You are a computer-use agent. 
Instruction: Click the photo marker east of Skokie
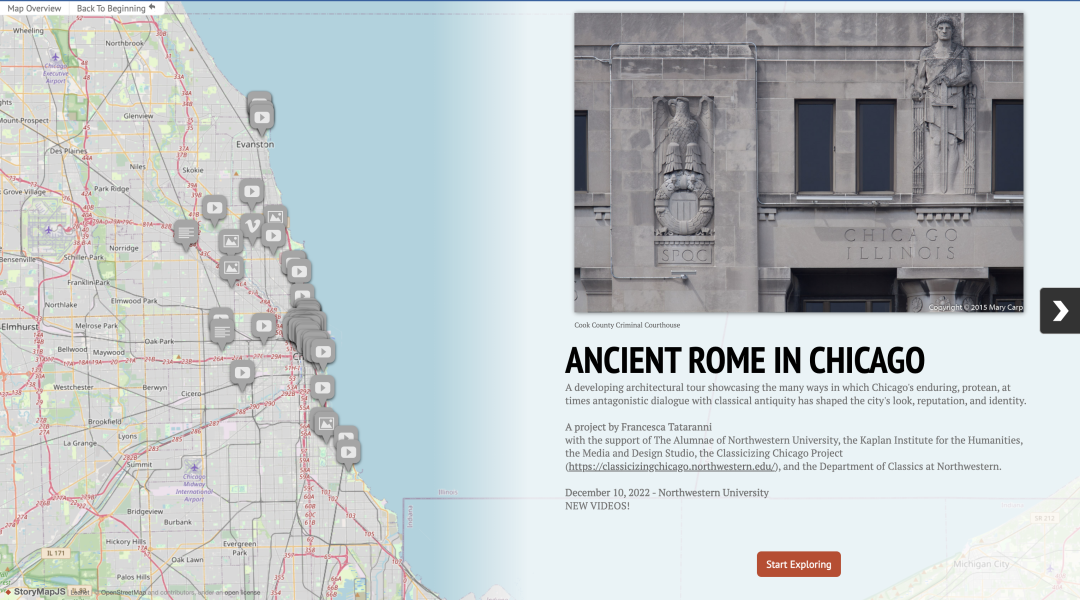point(273,216)
